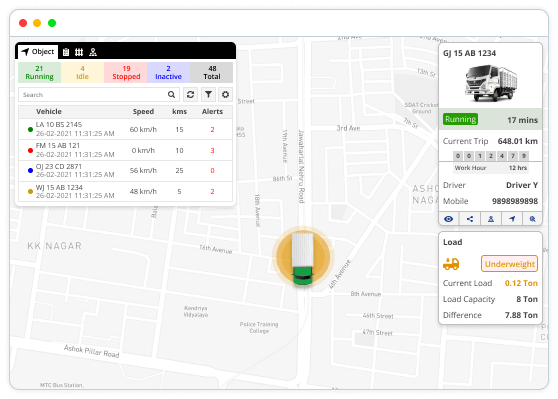The image size is (558, 399).
Task: Open the driver person icon in vehicle card
Action: [491, 219]
